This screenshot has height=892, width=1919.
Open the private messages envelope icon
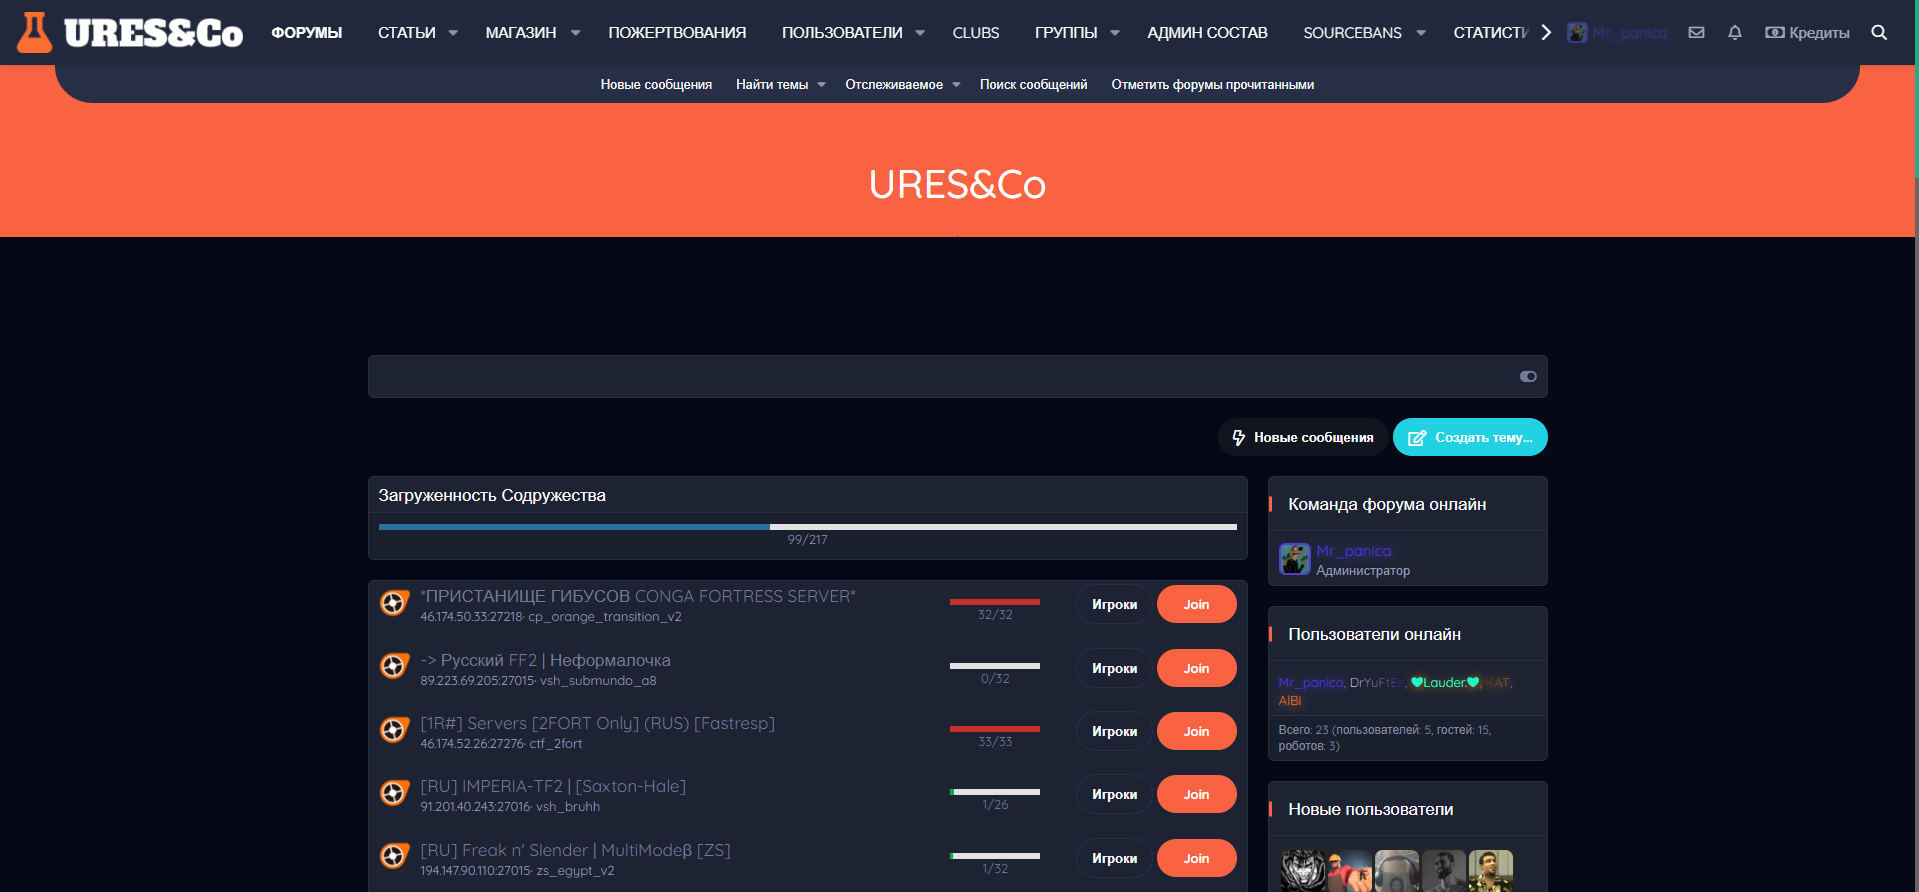(1696, 33)
